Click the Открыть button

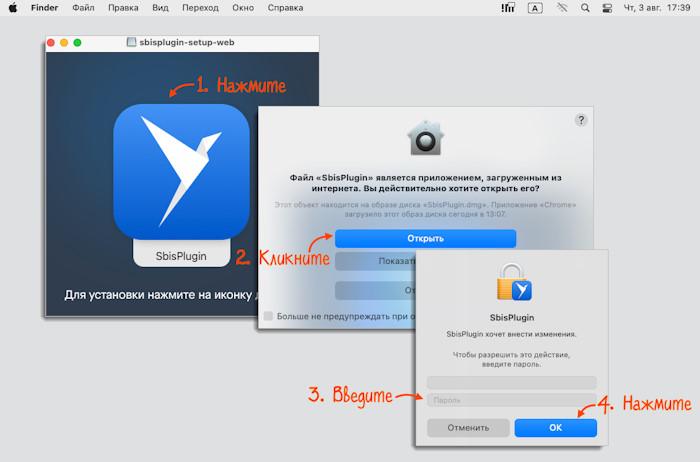tap(425, 238)
